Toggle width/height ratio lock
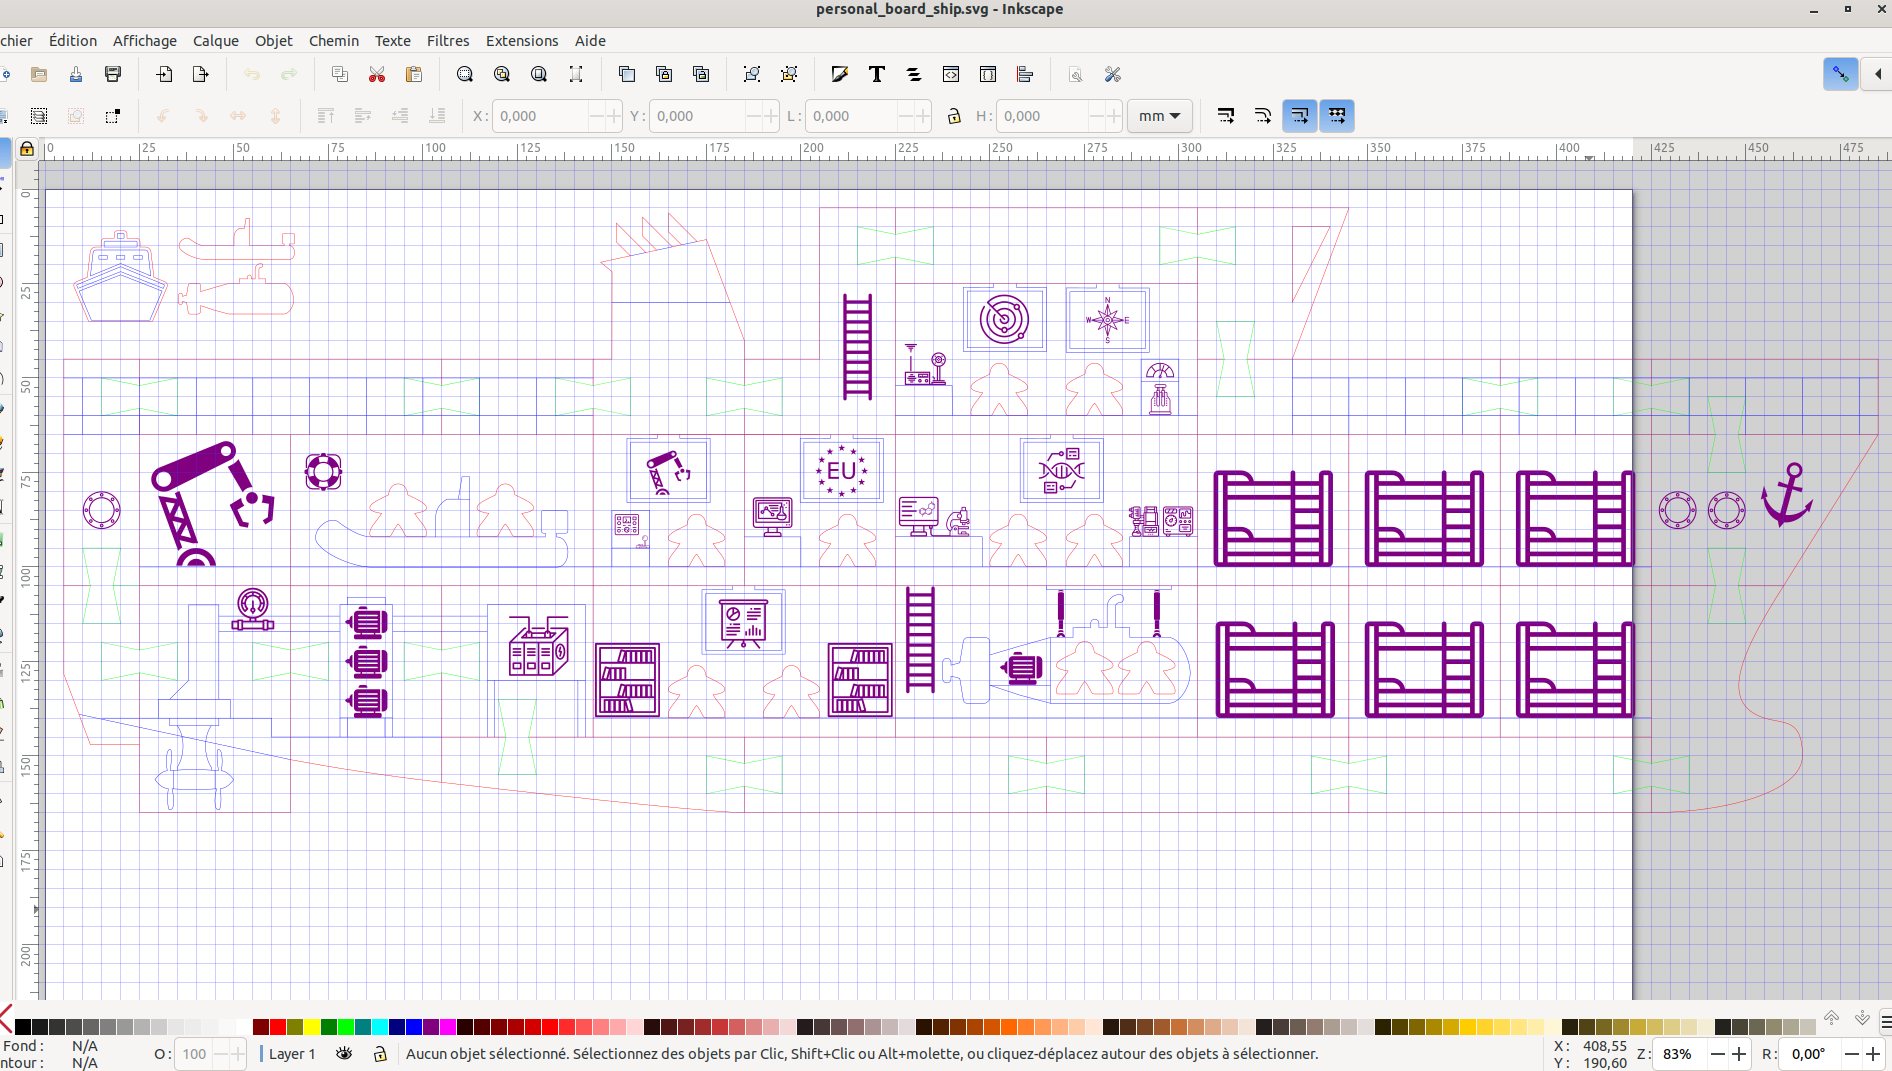1892x1071 pixels. tap(954, 116)
